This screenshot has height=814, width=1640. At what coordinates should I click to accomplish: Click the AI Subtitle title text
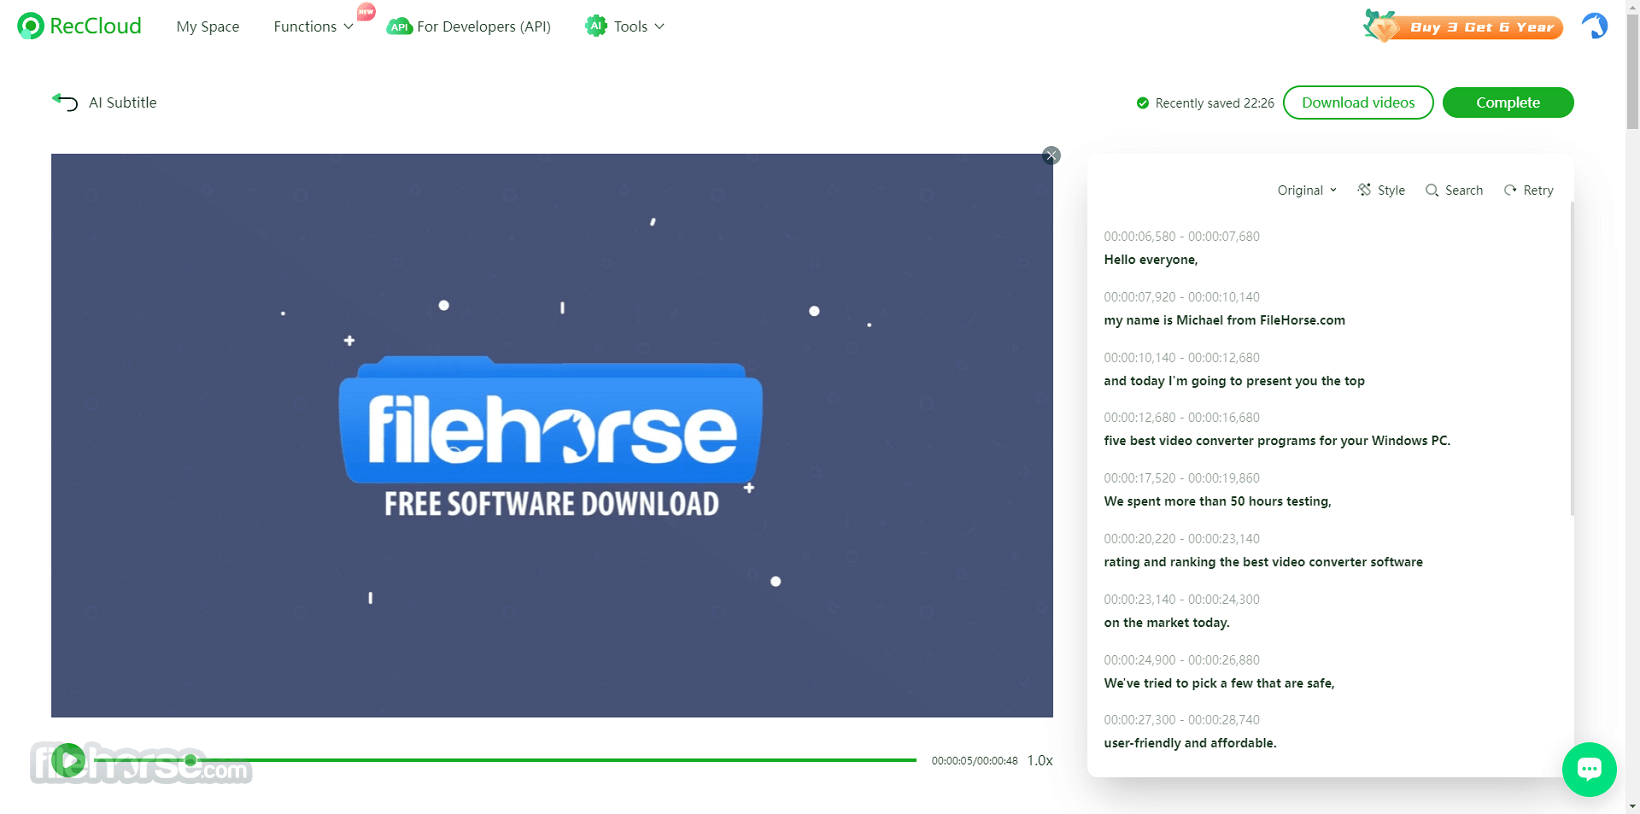click(123, 102)
